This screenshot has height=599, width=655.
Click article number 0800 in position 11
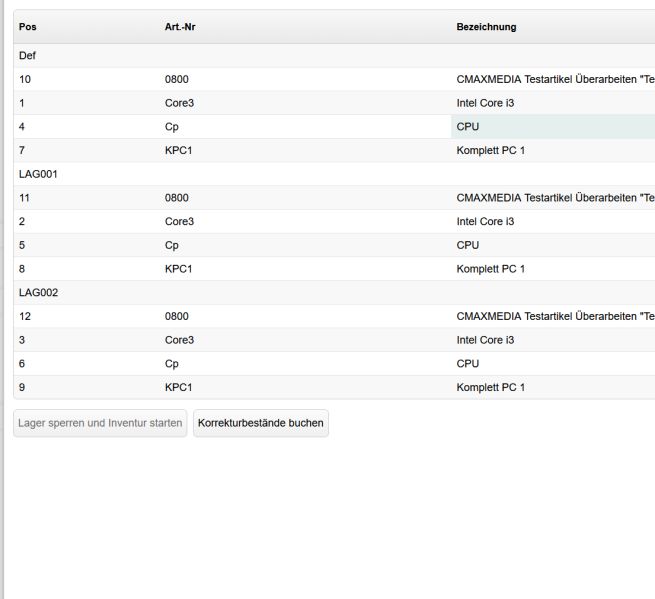[x=177, y=198]
